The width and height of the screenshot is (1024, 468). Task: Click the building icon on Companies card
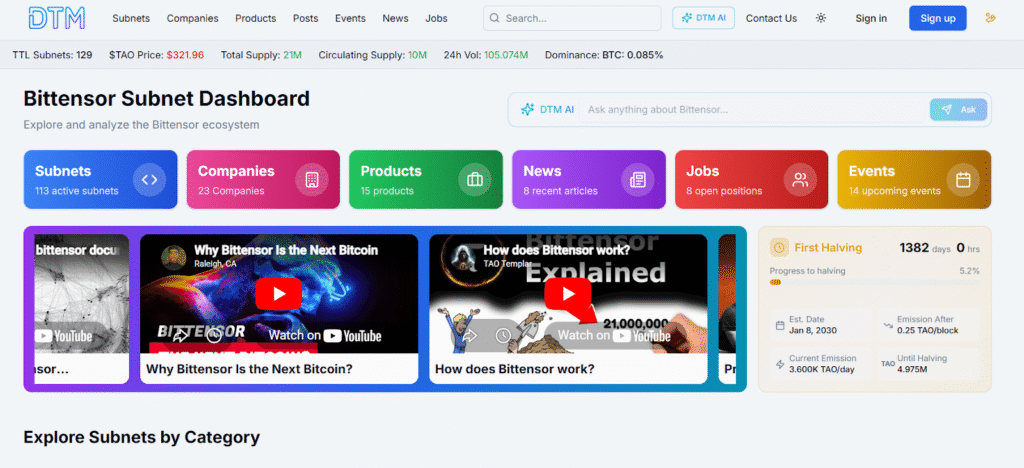click(x=312, y=180)
